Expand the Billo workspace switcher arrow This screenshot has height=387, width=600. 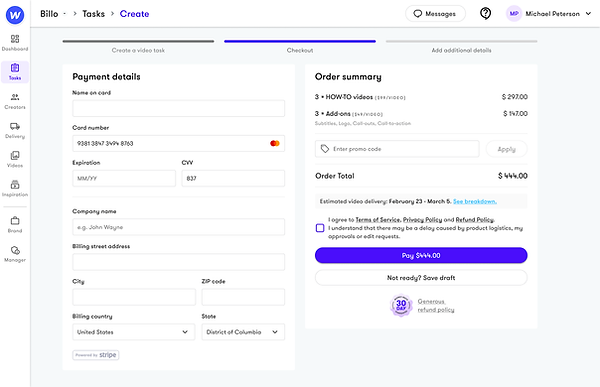click(65, 14)
